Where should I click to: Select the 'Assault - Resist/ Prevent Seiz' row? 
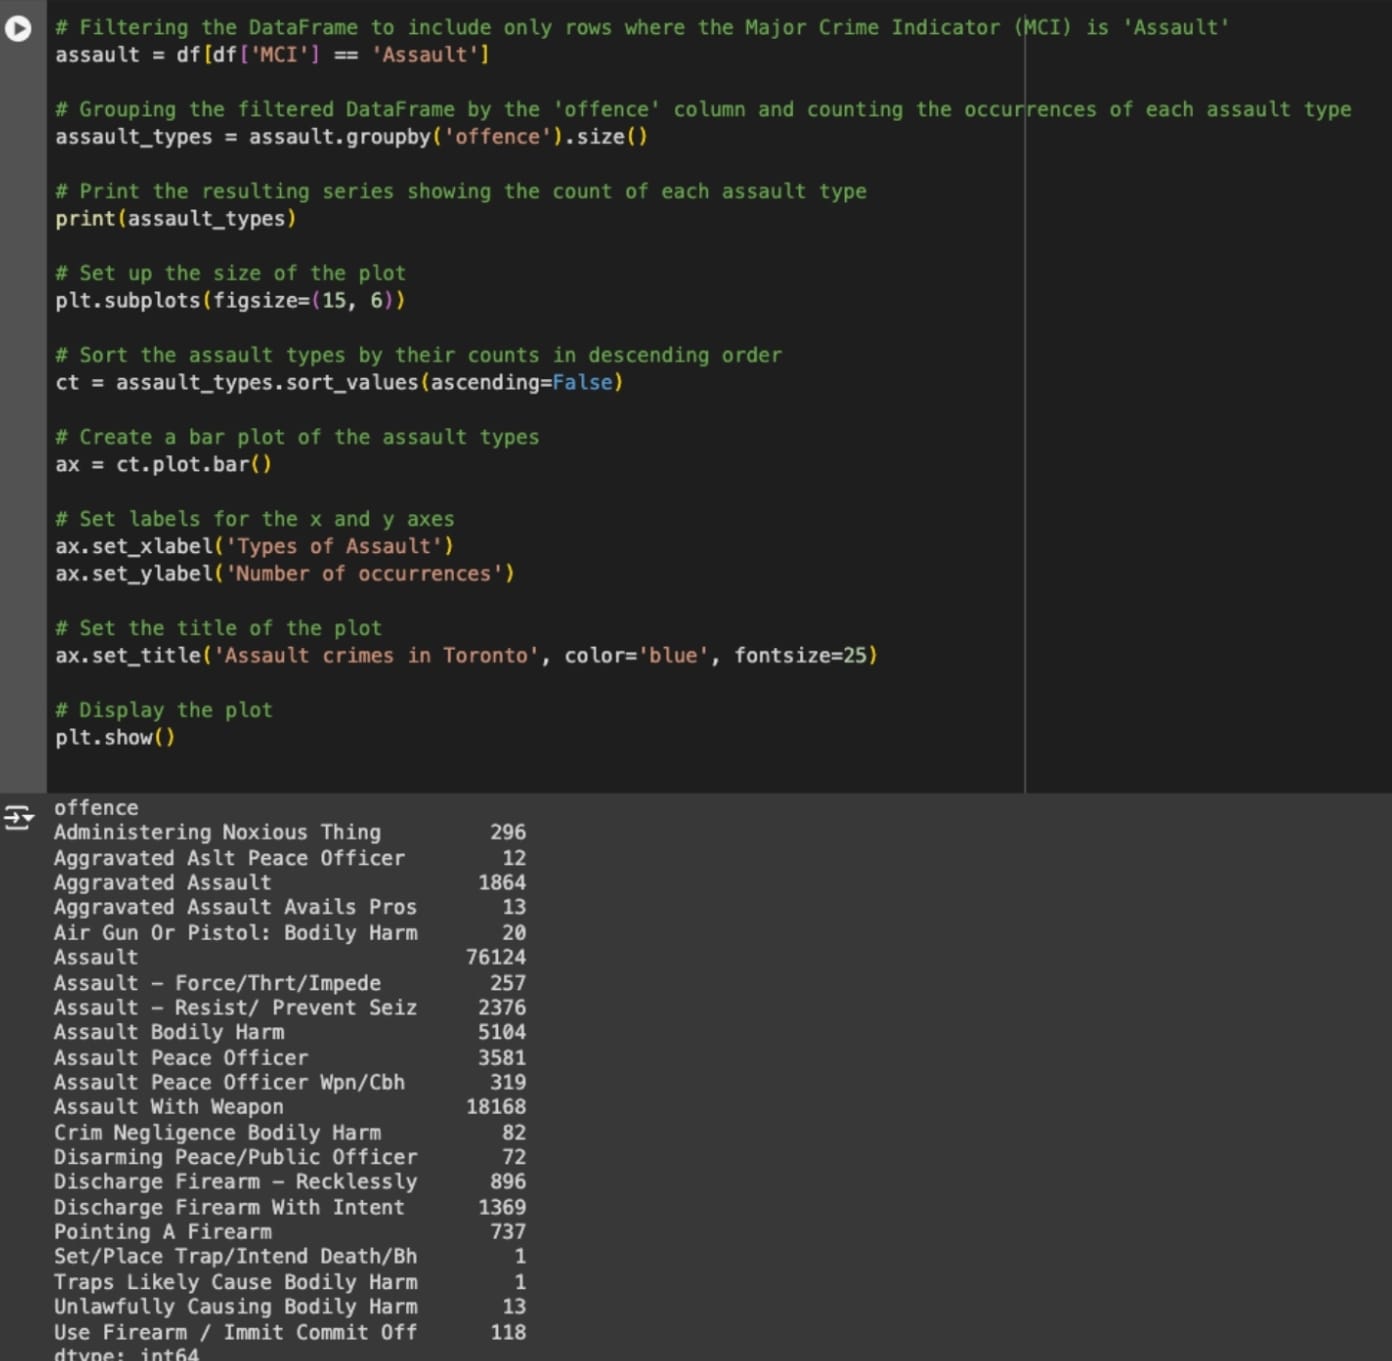[x=290, y=1008]
